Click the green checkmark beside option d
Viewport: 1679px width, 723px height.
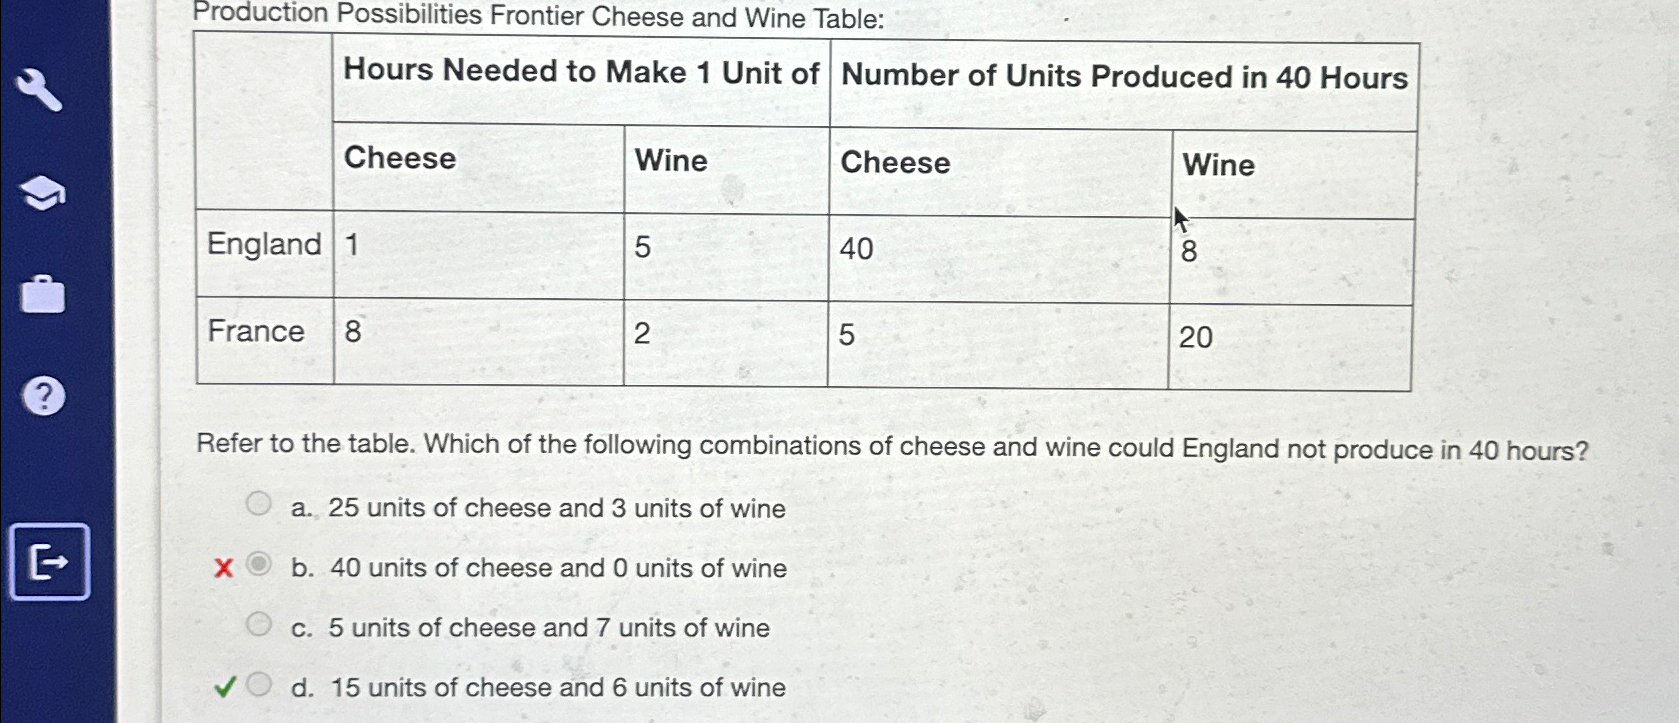coord(224,686)
